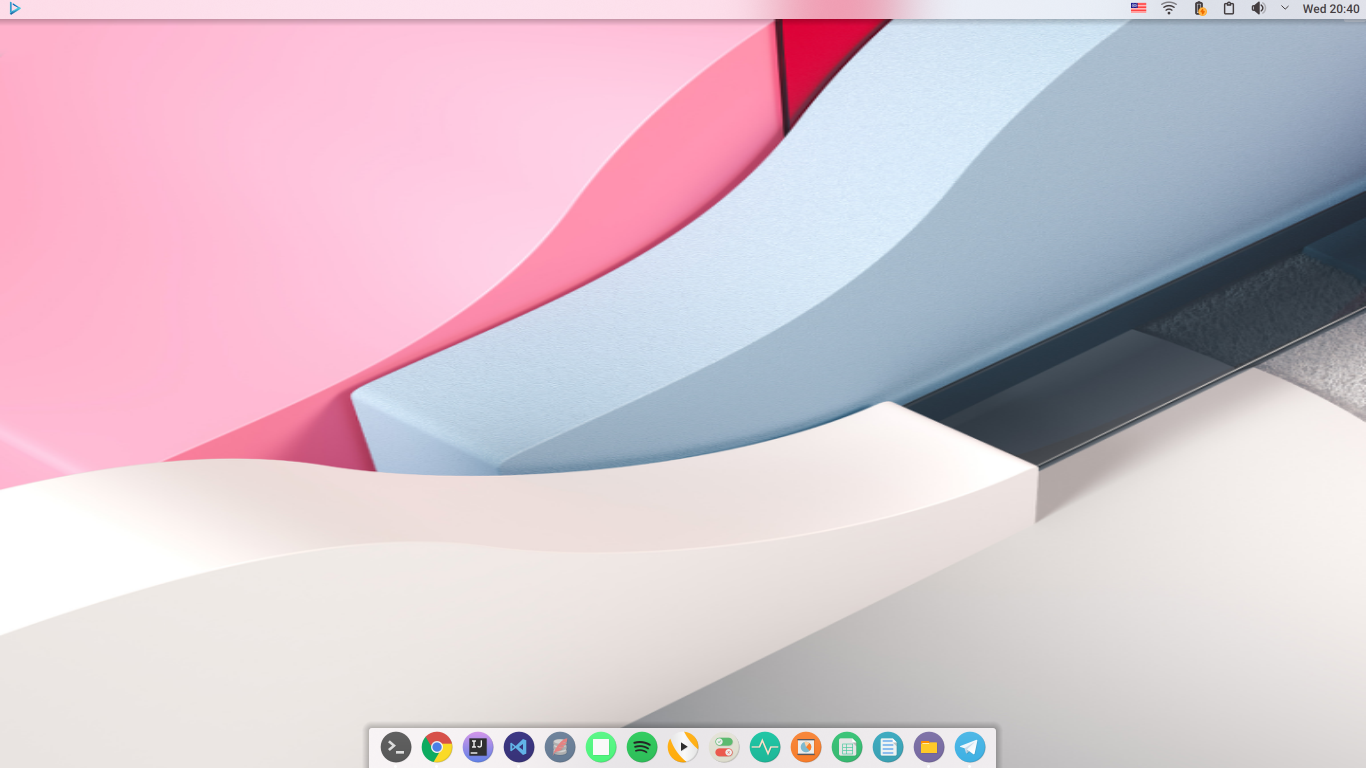Image resolution: width=1366 pixels, height=768 pixels.
Task: Open the presentation app in dock
Action: point(806,747)
